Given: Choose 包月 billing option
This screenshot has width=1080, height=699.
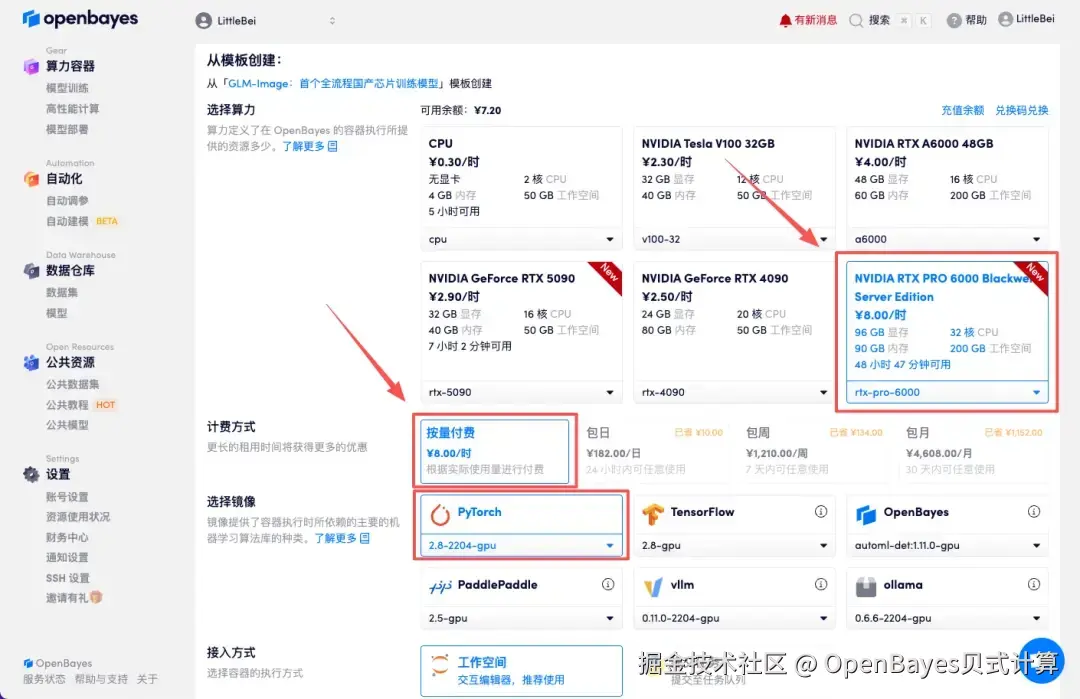Looking at the screenshot, I should (974, 450).
